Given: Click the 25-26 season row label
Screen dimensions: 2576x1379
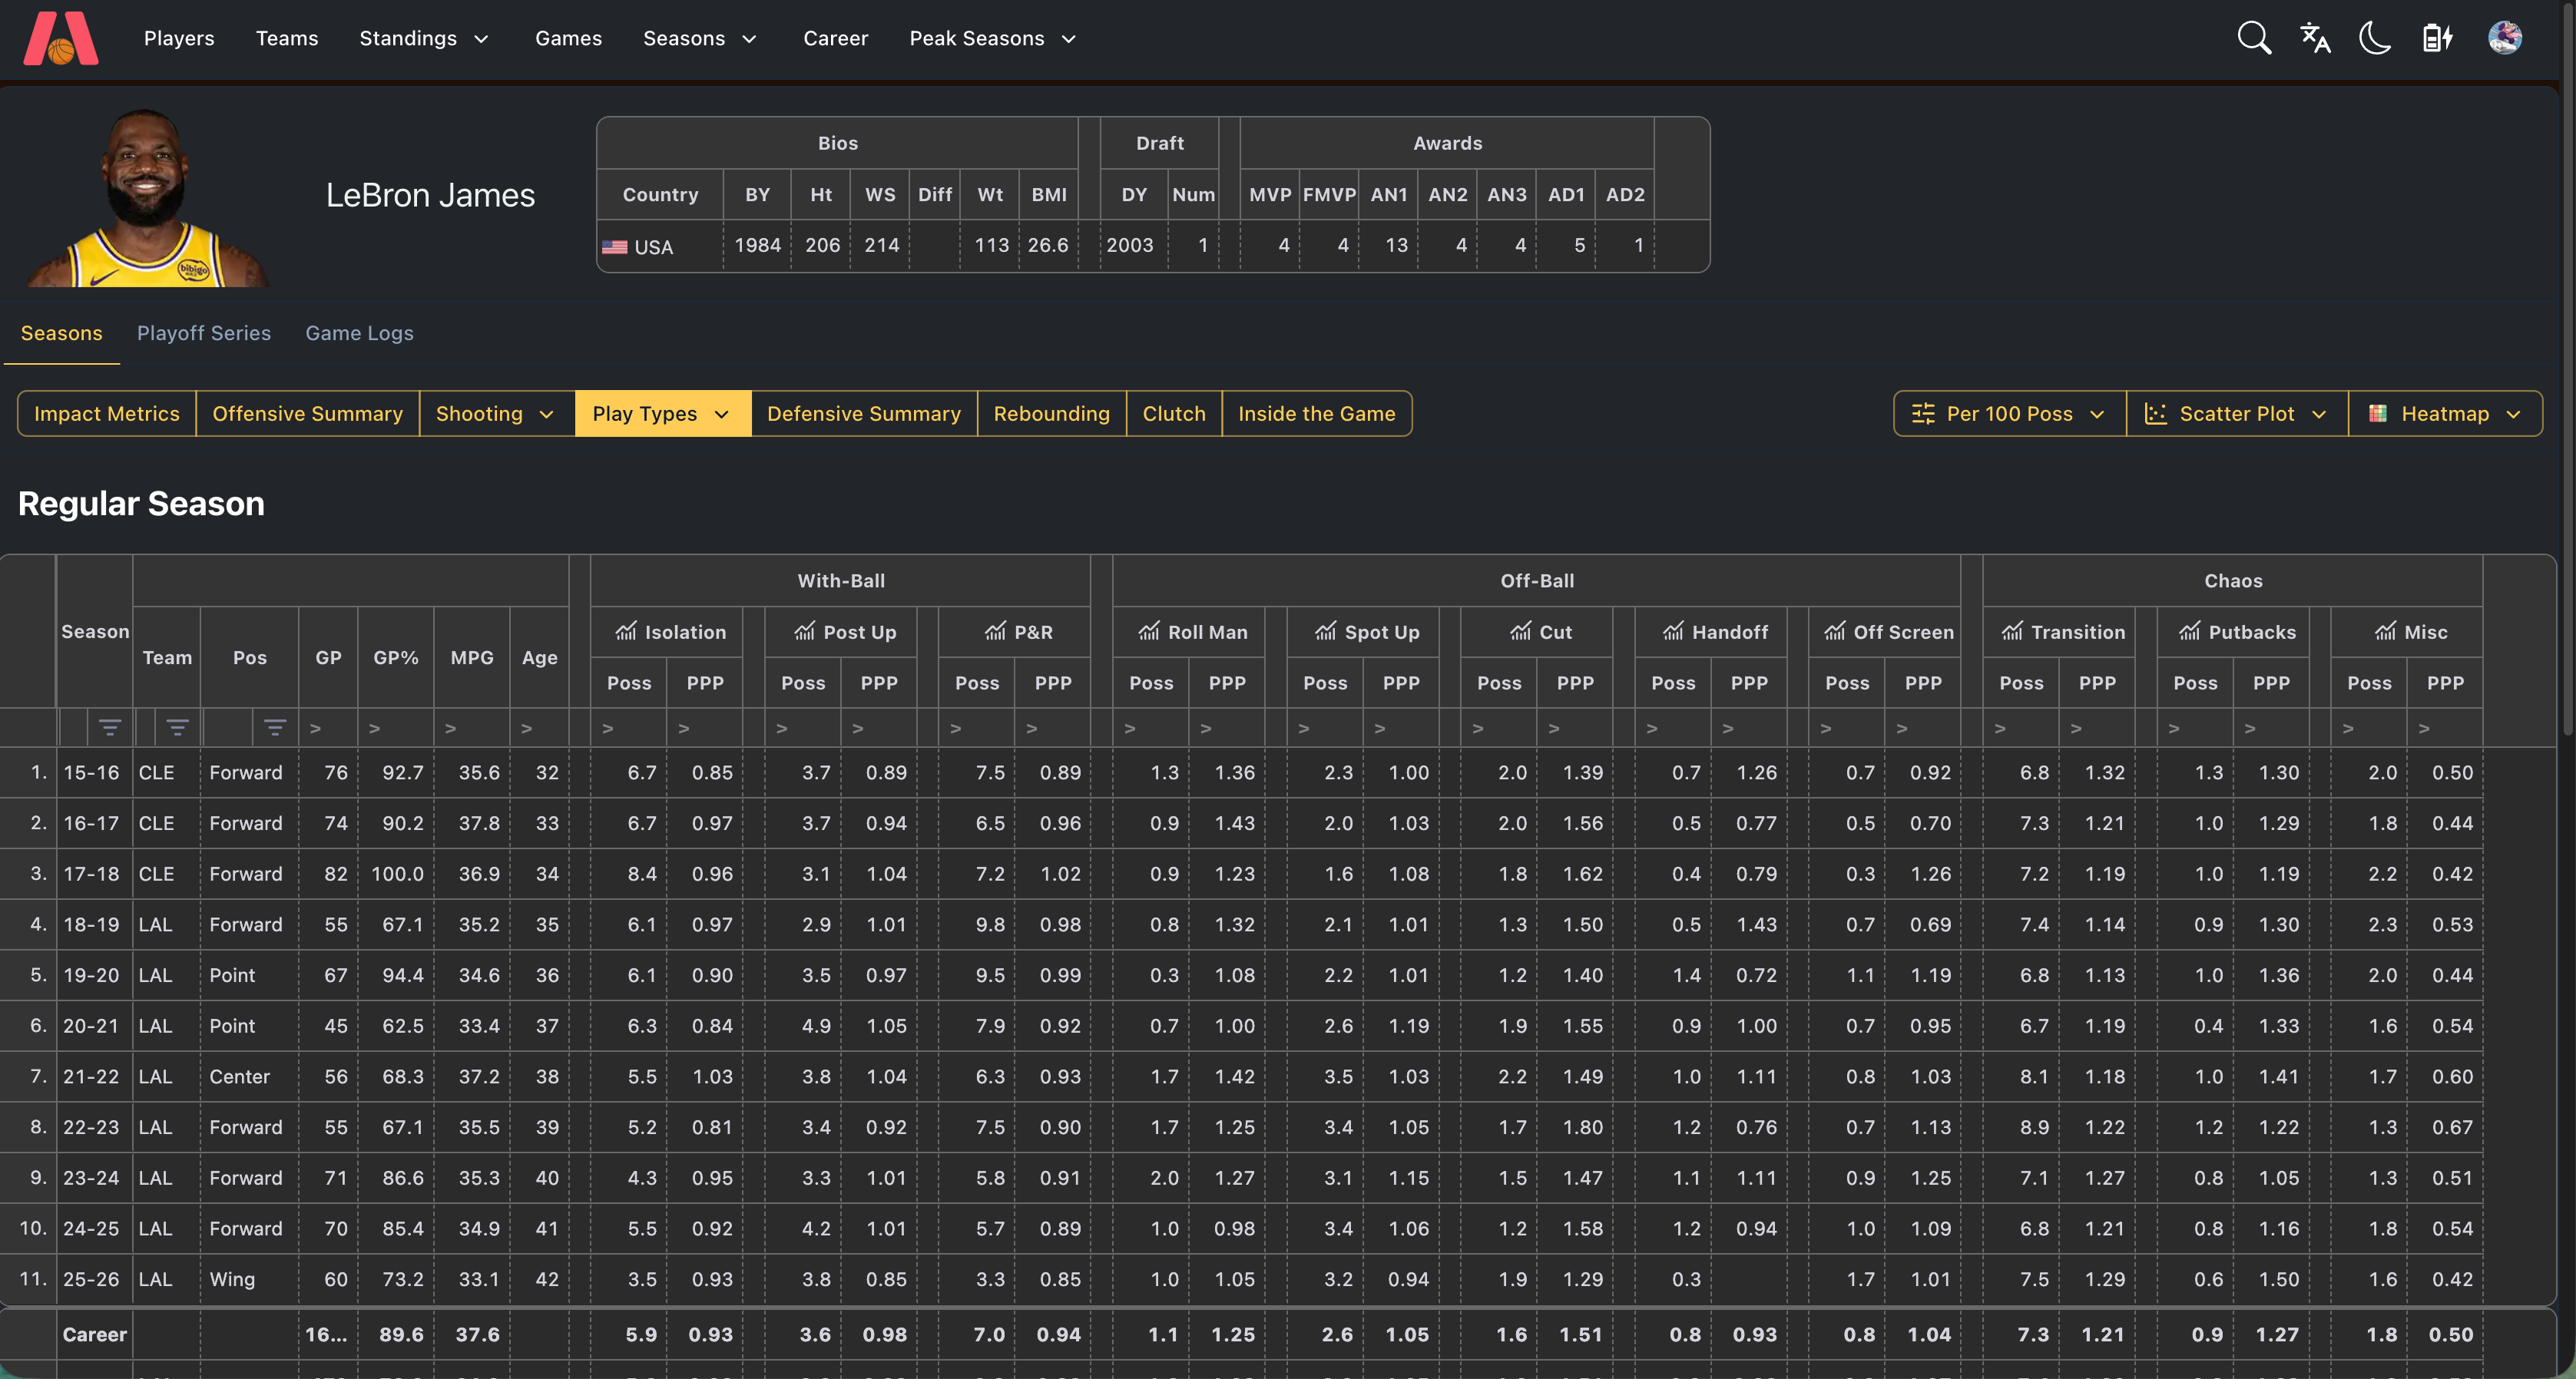Looking at the screenshot, I should 91,1279.
